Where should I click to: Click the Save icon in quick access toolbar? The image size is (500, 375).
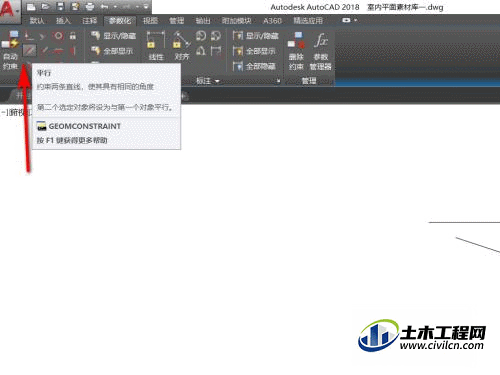pos(60,6)
